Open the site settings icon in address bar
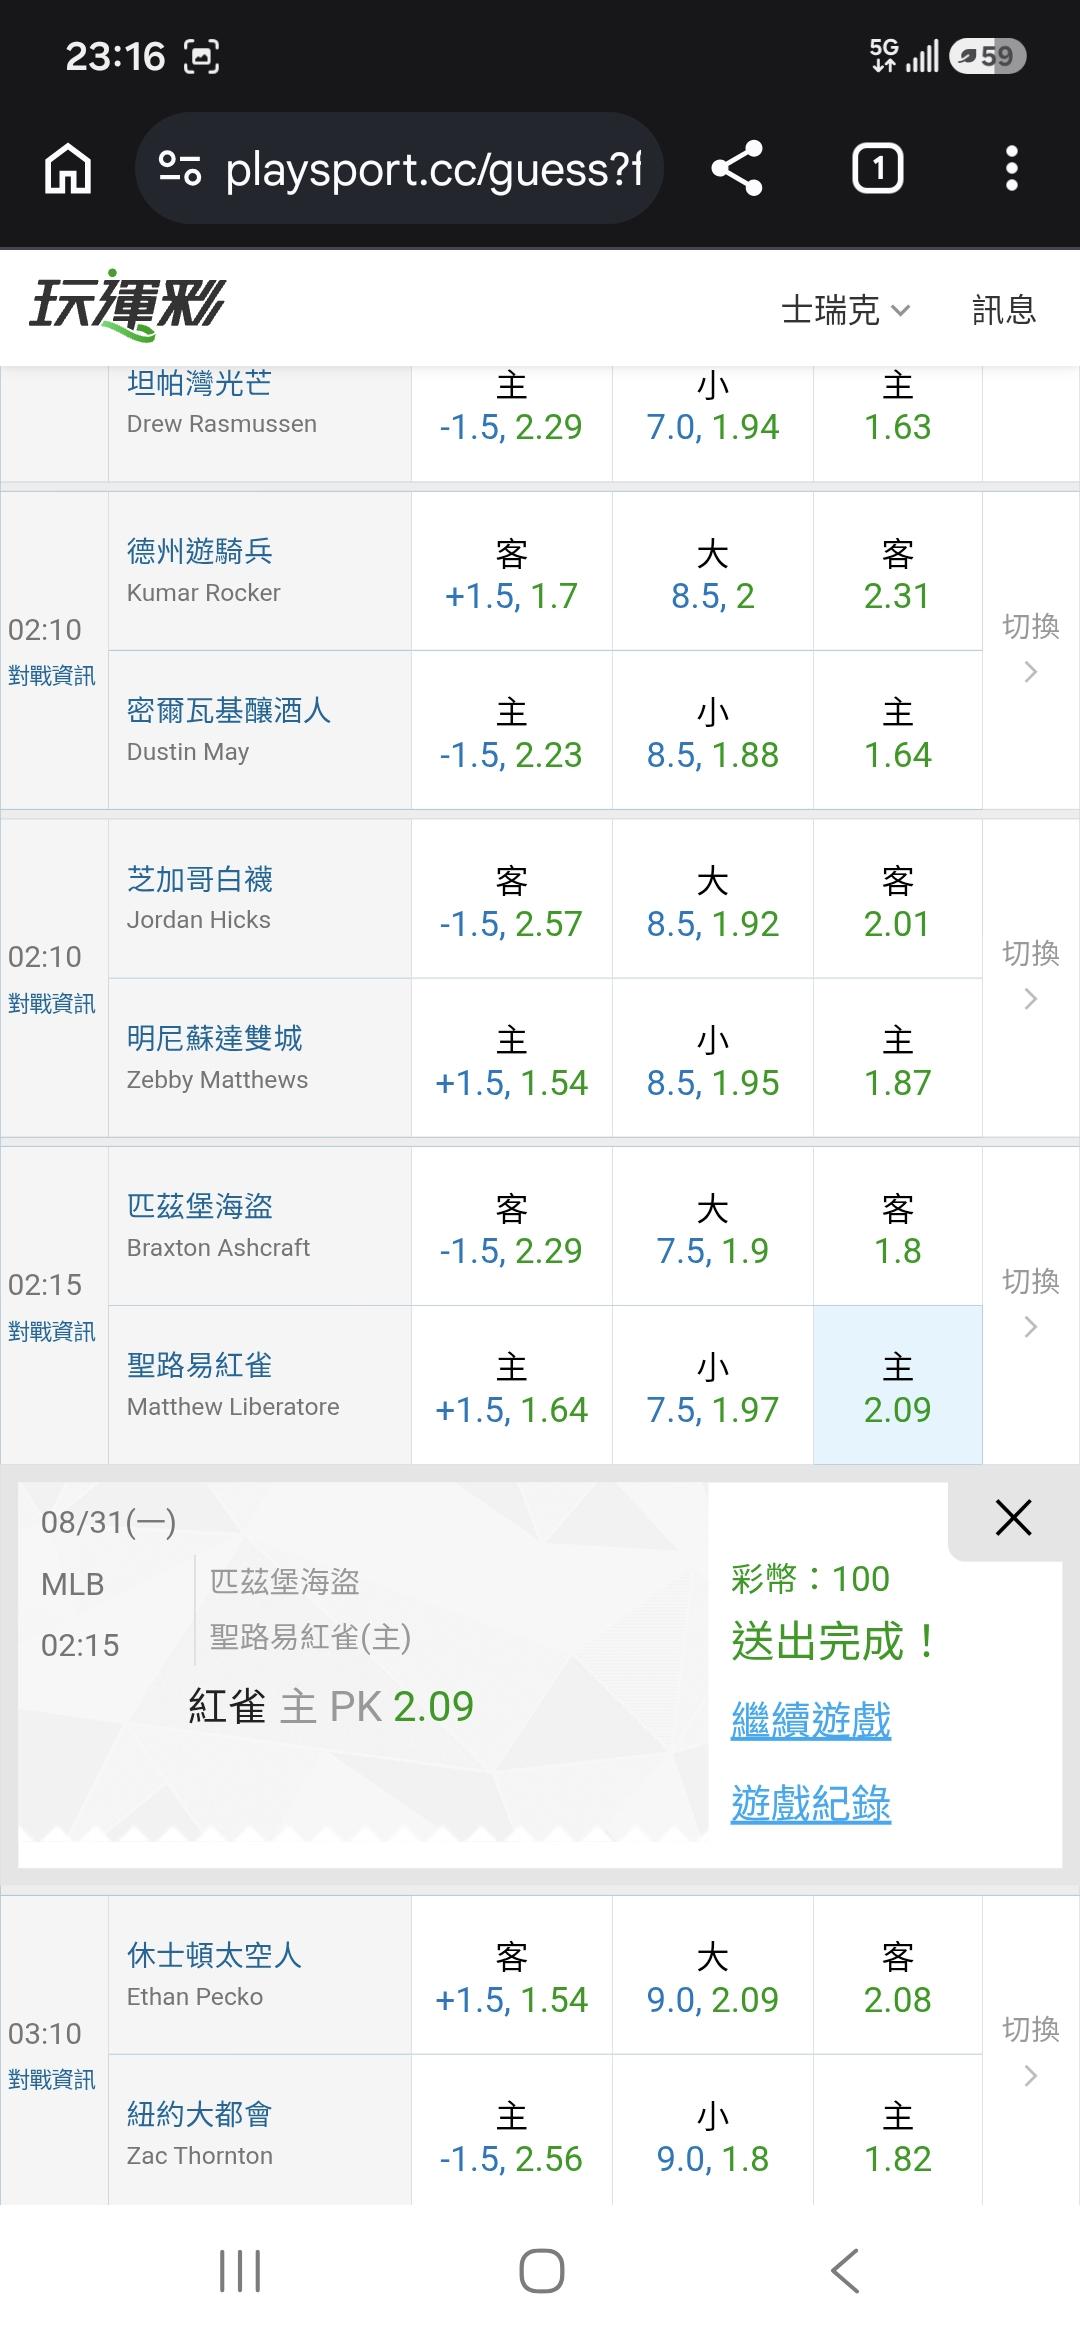1080x2340 pixels. pos(181,168)
